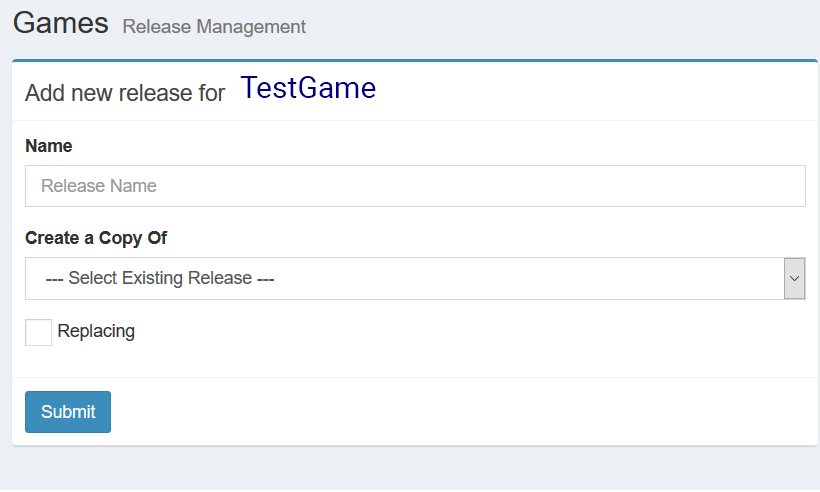Open the TestGame link
Image resolution: width=820 pixels, height=492 pixels.
point(308,88)
